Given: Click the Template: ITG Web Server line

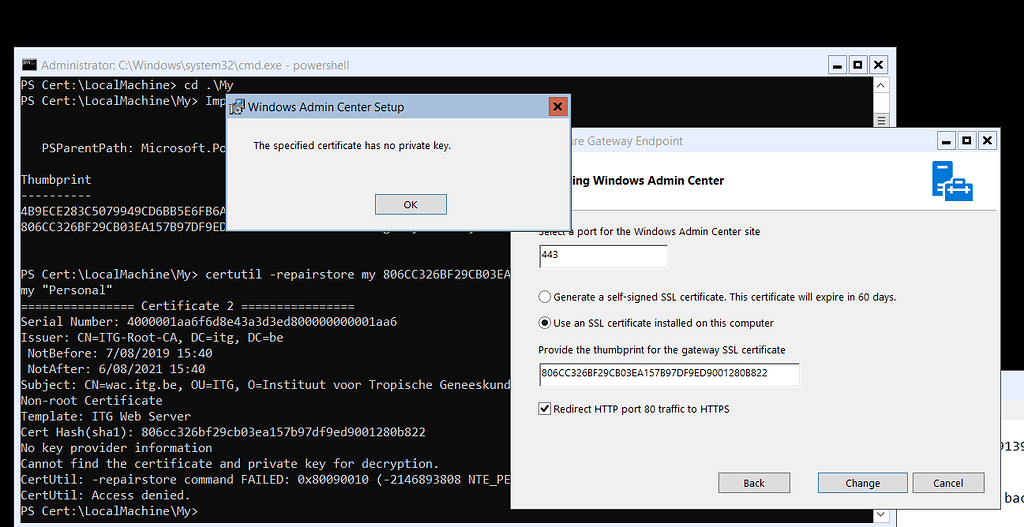Looking at the screenshot, I should point(106,417).
